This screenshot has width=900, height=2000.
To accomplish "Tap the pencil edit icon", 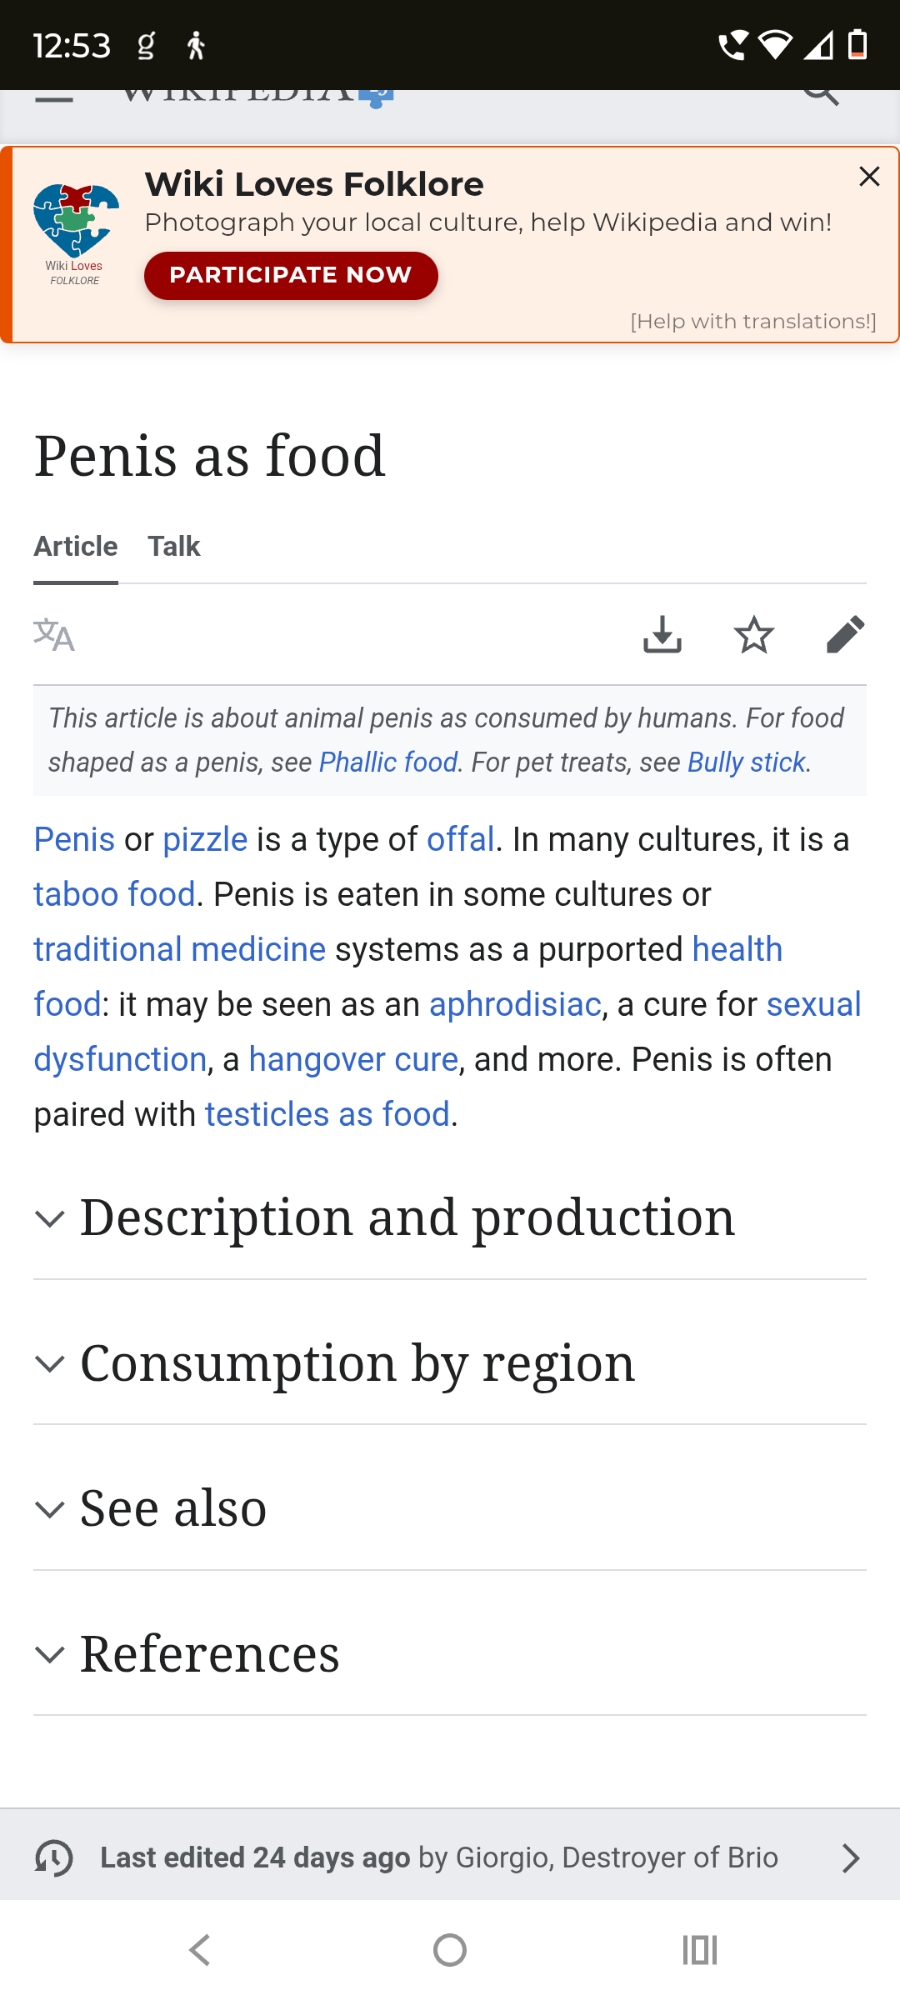I will tap(845, 635).
